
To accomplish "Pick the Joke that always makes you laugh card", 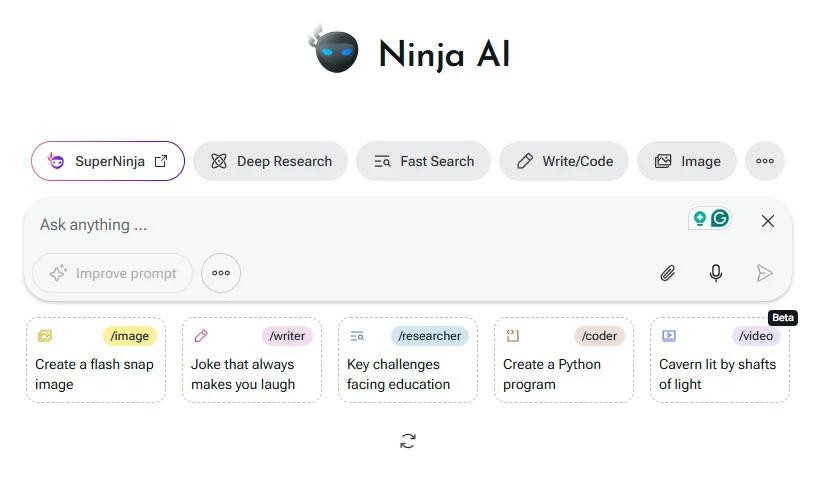I will click(252, 360).
